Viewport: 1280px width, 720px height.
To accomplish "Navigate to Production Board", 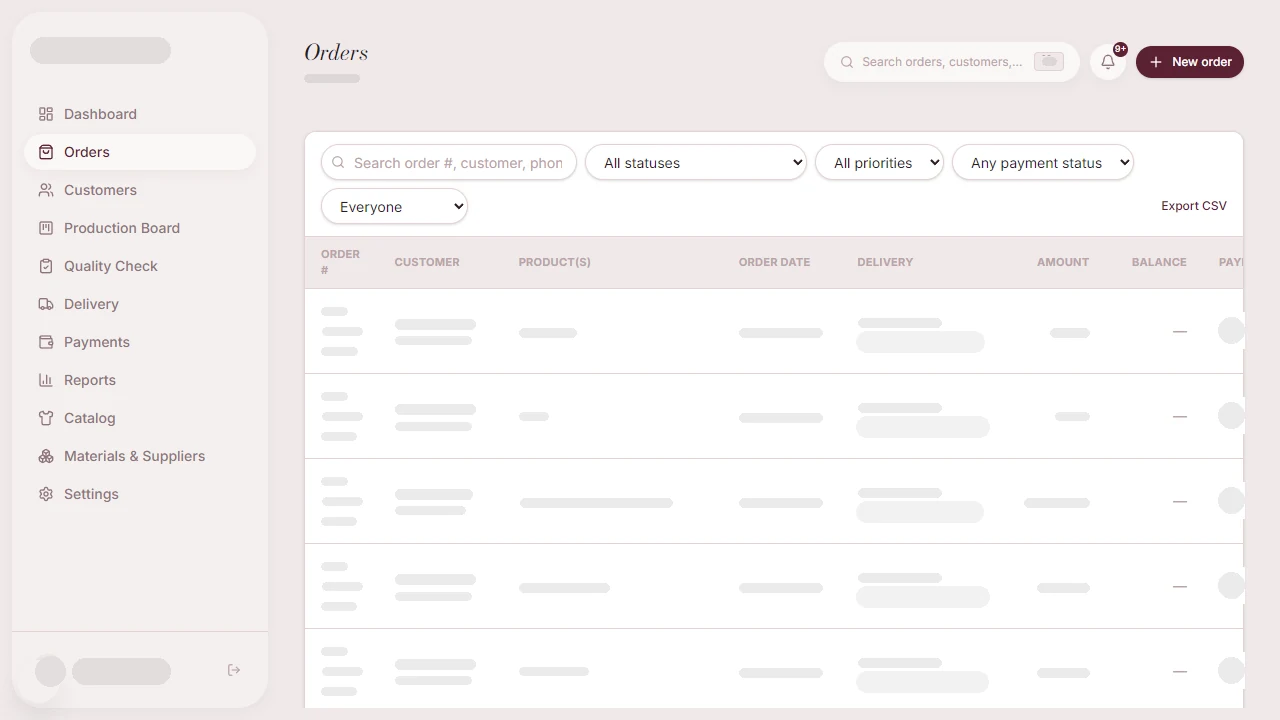I will 140,228.
